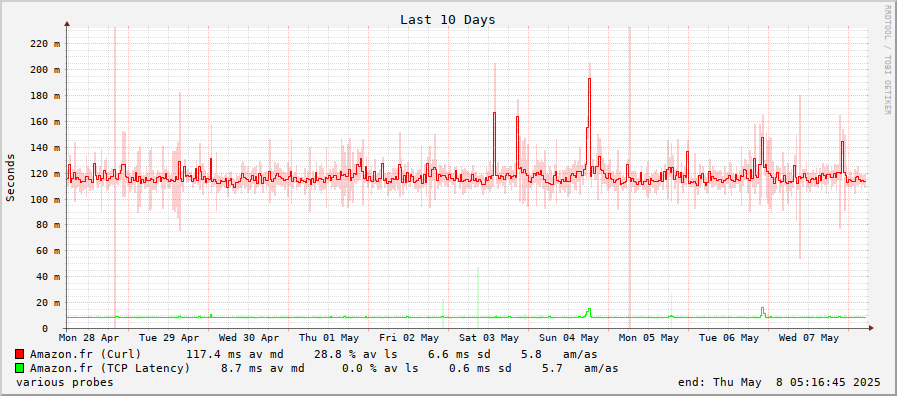Click the 'Tue 29 Apr' x-axis label
The image size is (897, 396).
pos(169,338)
